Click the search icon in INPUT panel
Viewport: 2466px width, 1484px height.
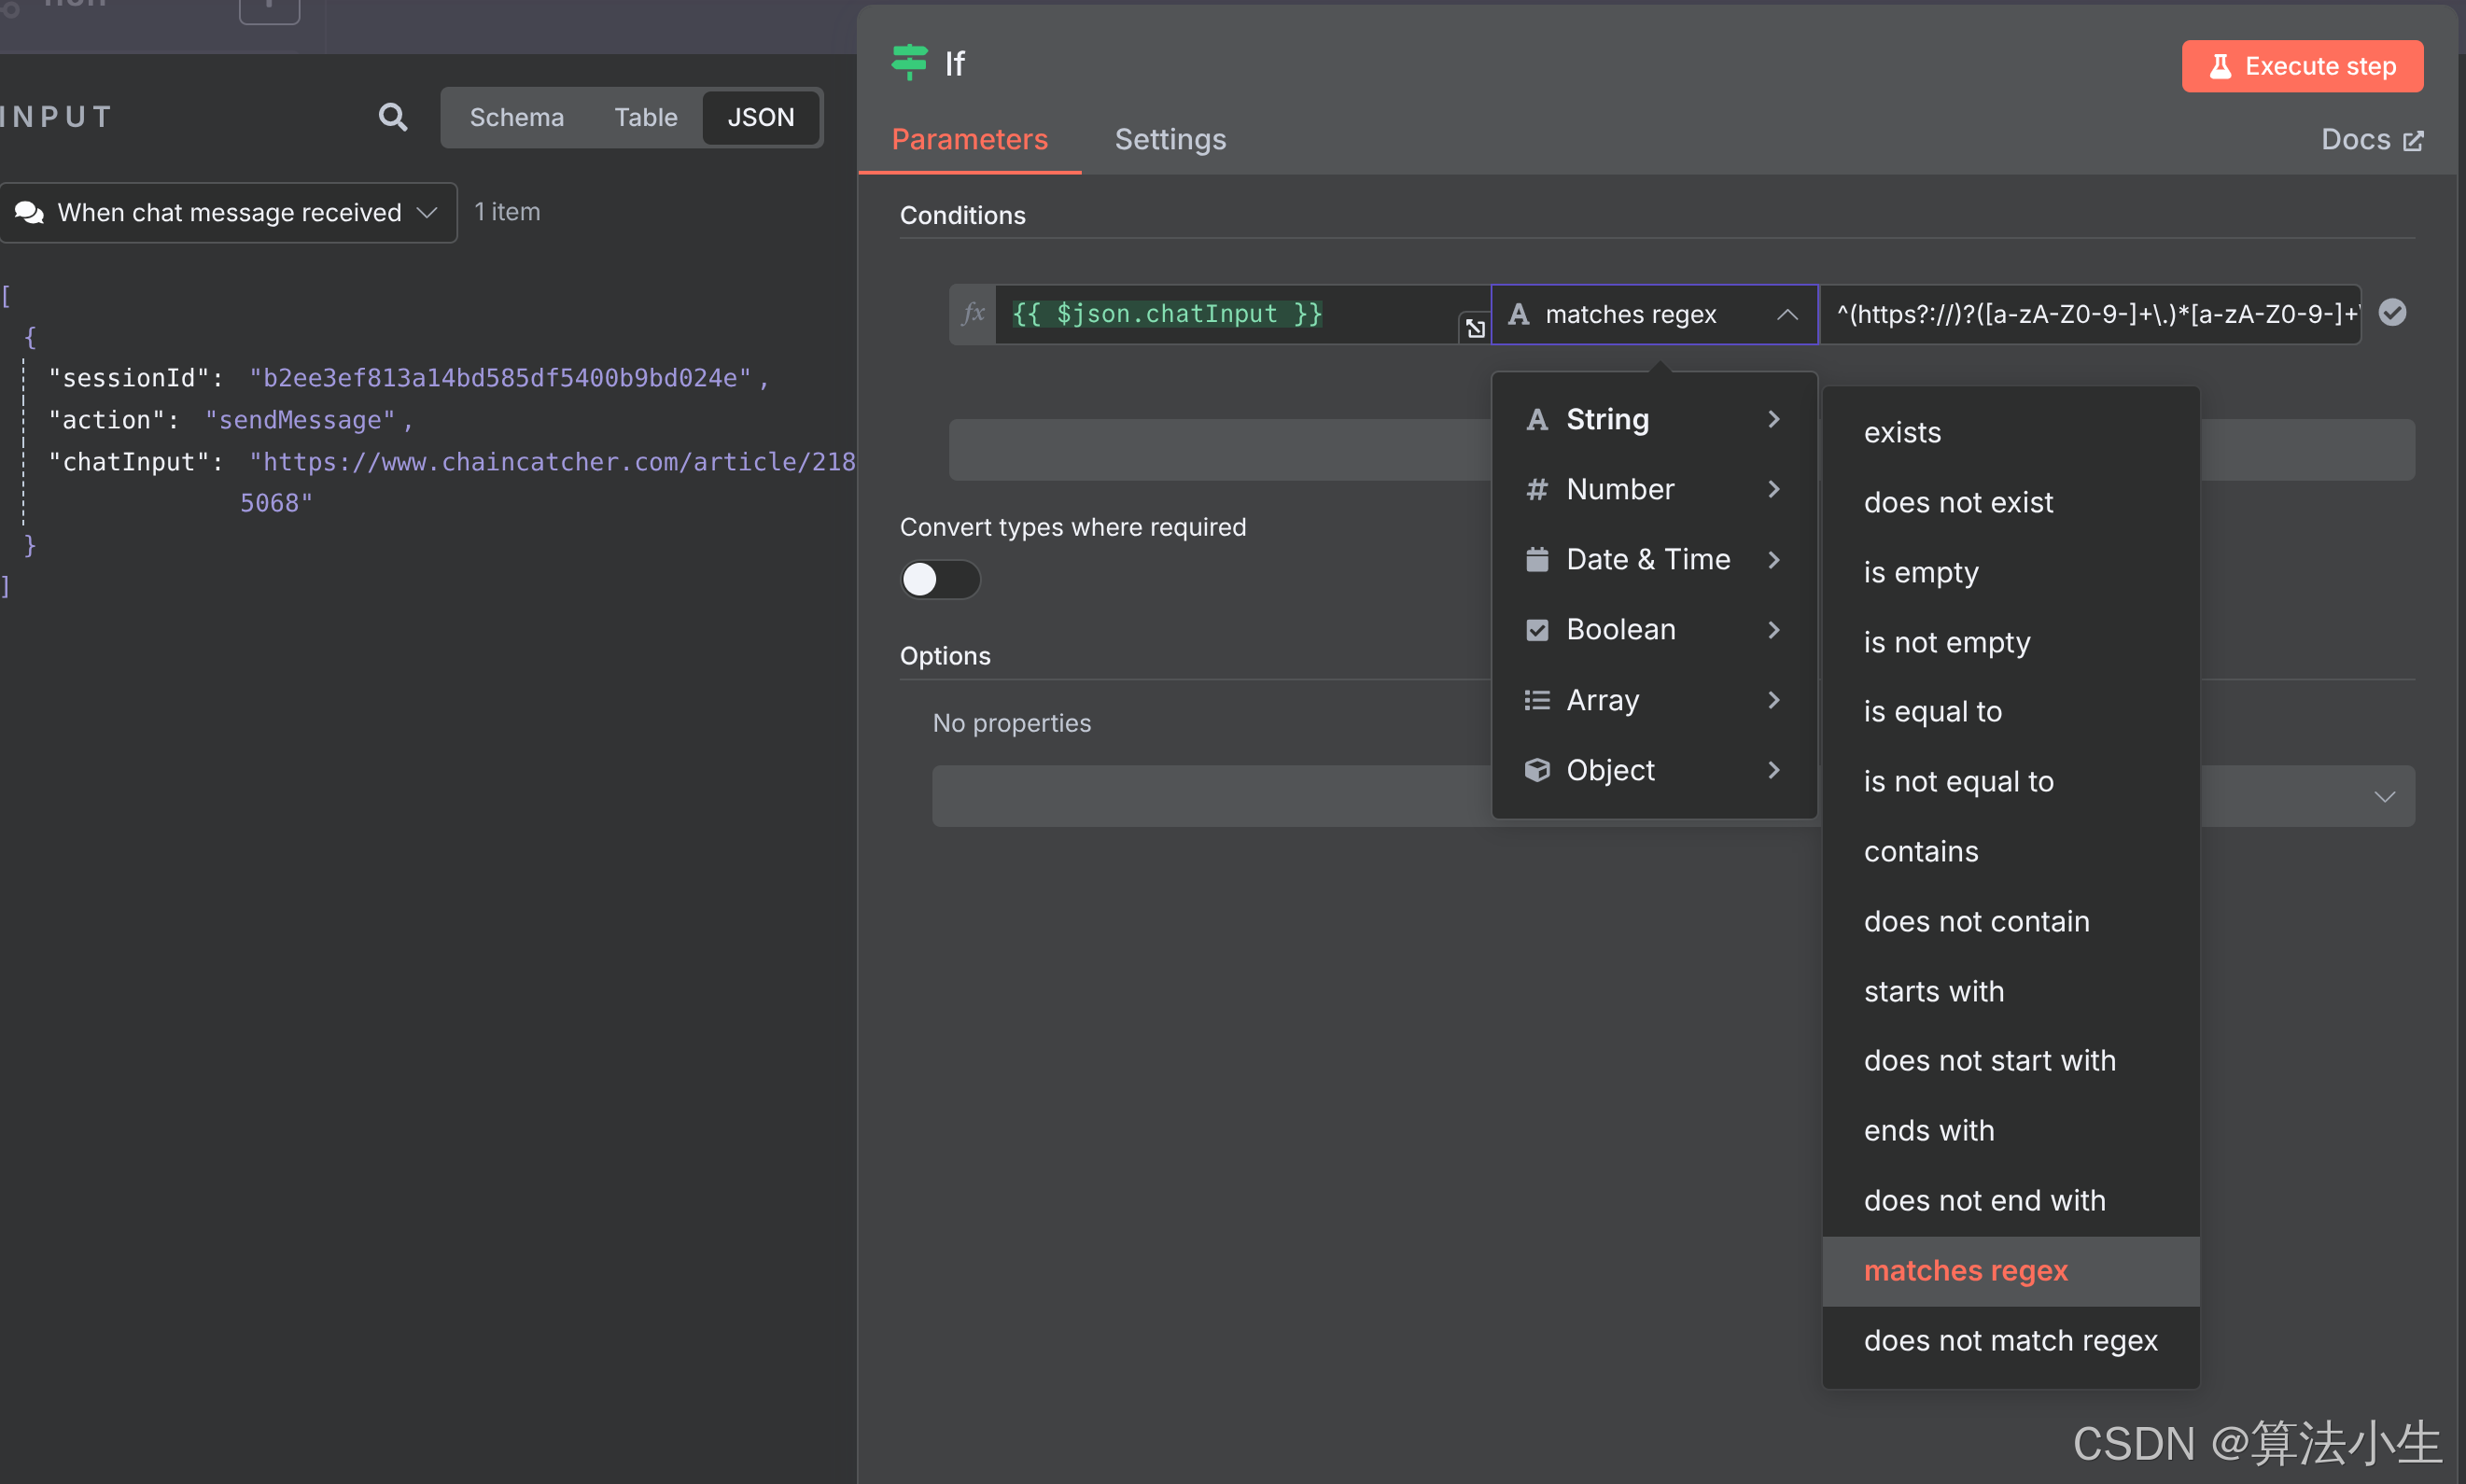click(x=393, y=117)
